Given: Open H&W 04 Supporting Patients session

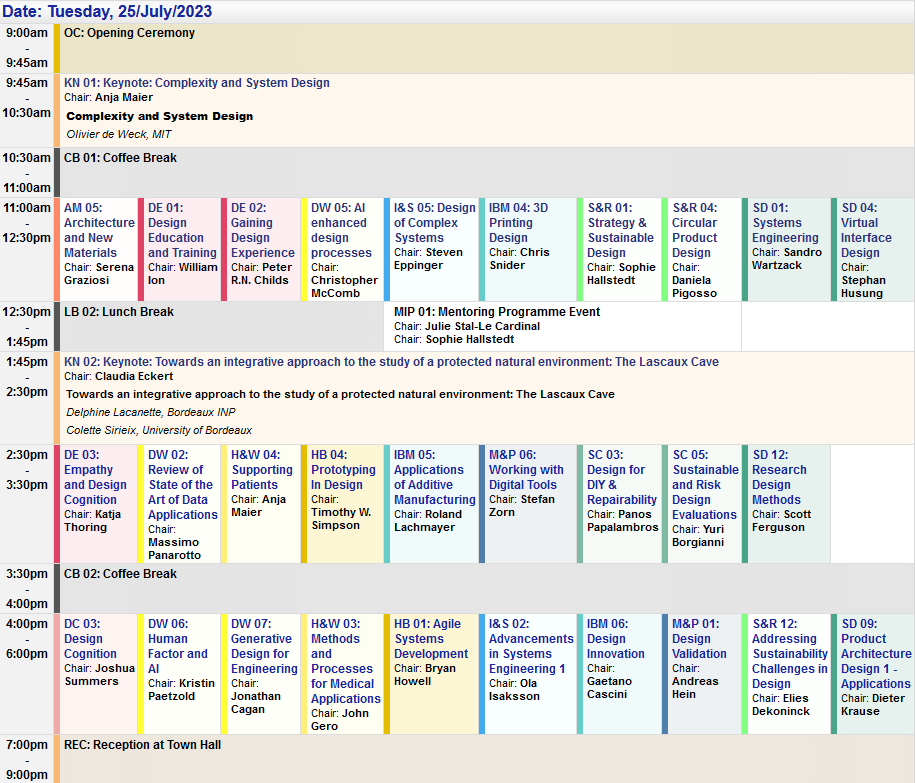Looking at the screenshot, I should point(261,470).
